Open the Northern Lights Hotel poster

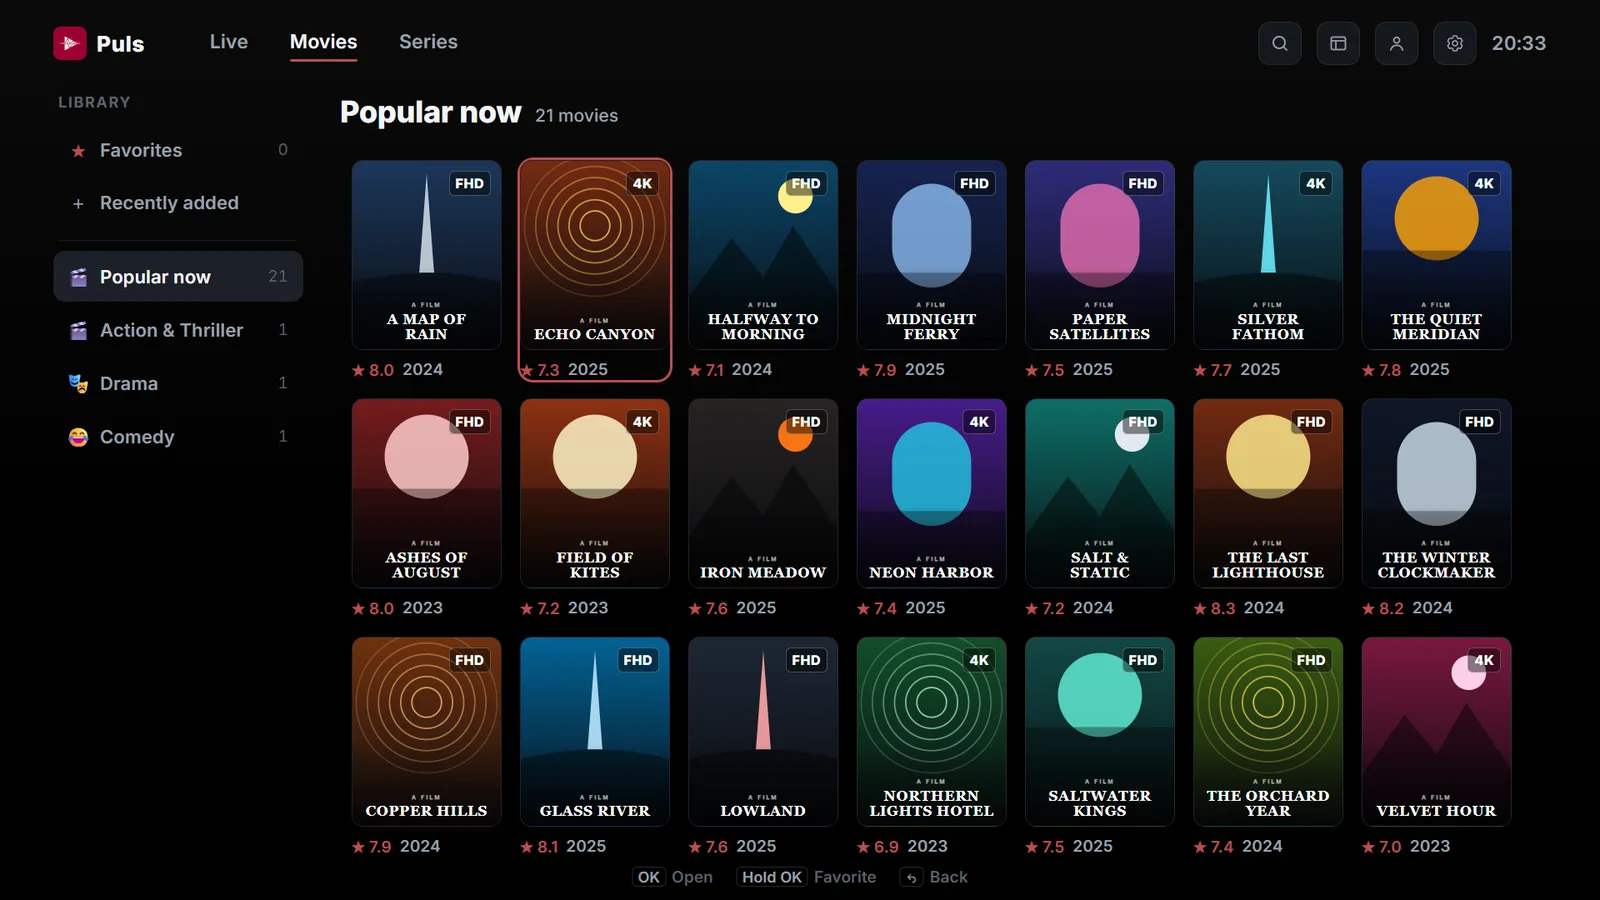tap(931, 732)
